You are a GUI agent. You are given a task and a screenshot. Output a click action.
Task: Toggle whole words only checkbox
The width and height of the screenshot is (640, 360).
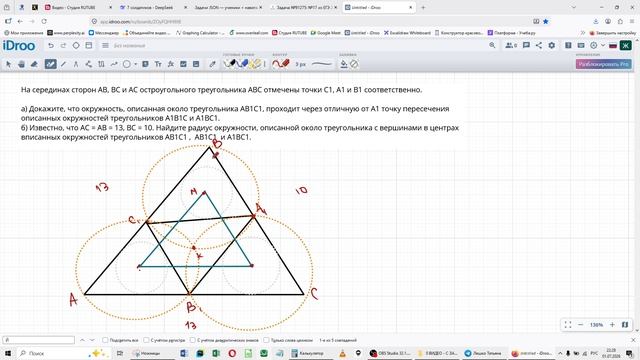pyautogui.click(x=266, y=340)
